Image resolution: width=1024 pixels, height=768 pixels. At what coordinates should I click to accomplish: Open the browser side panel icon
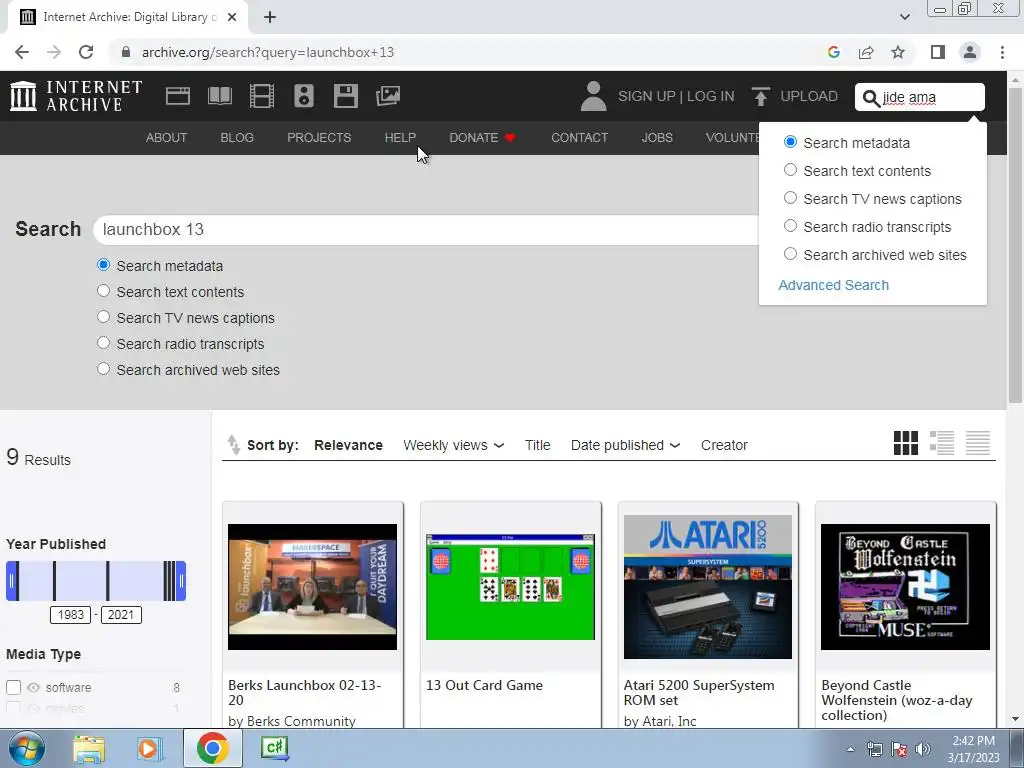[938, 52]
